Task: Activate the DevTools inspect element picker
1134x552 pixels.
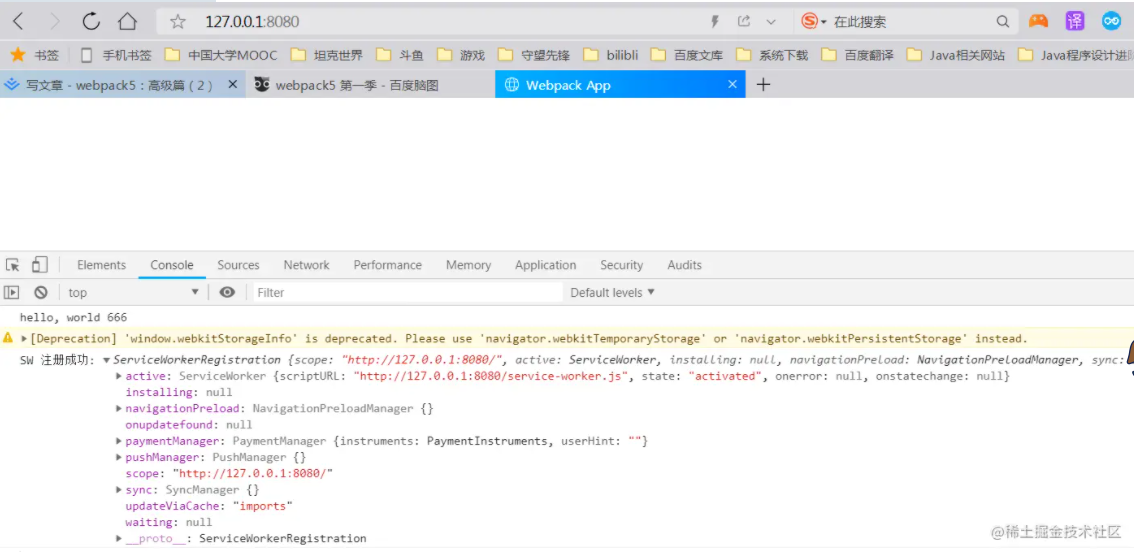Action: (x=12, y=265)
